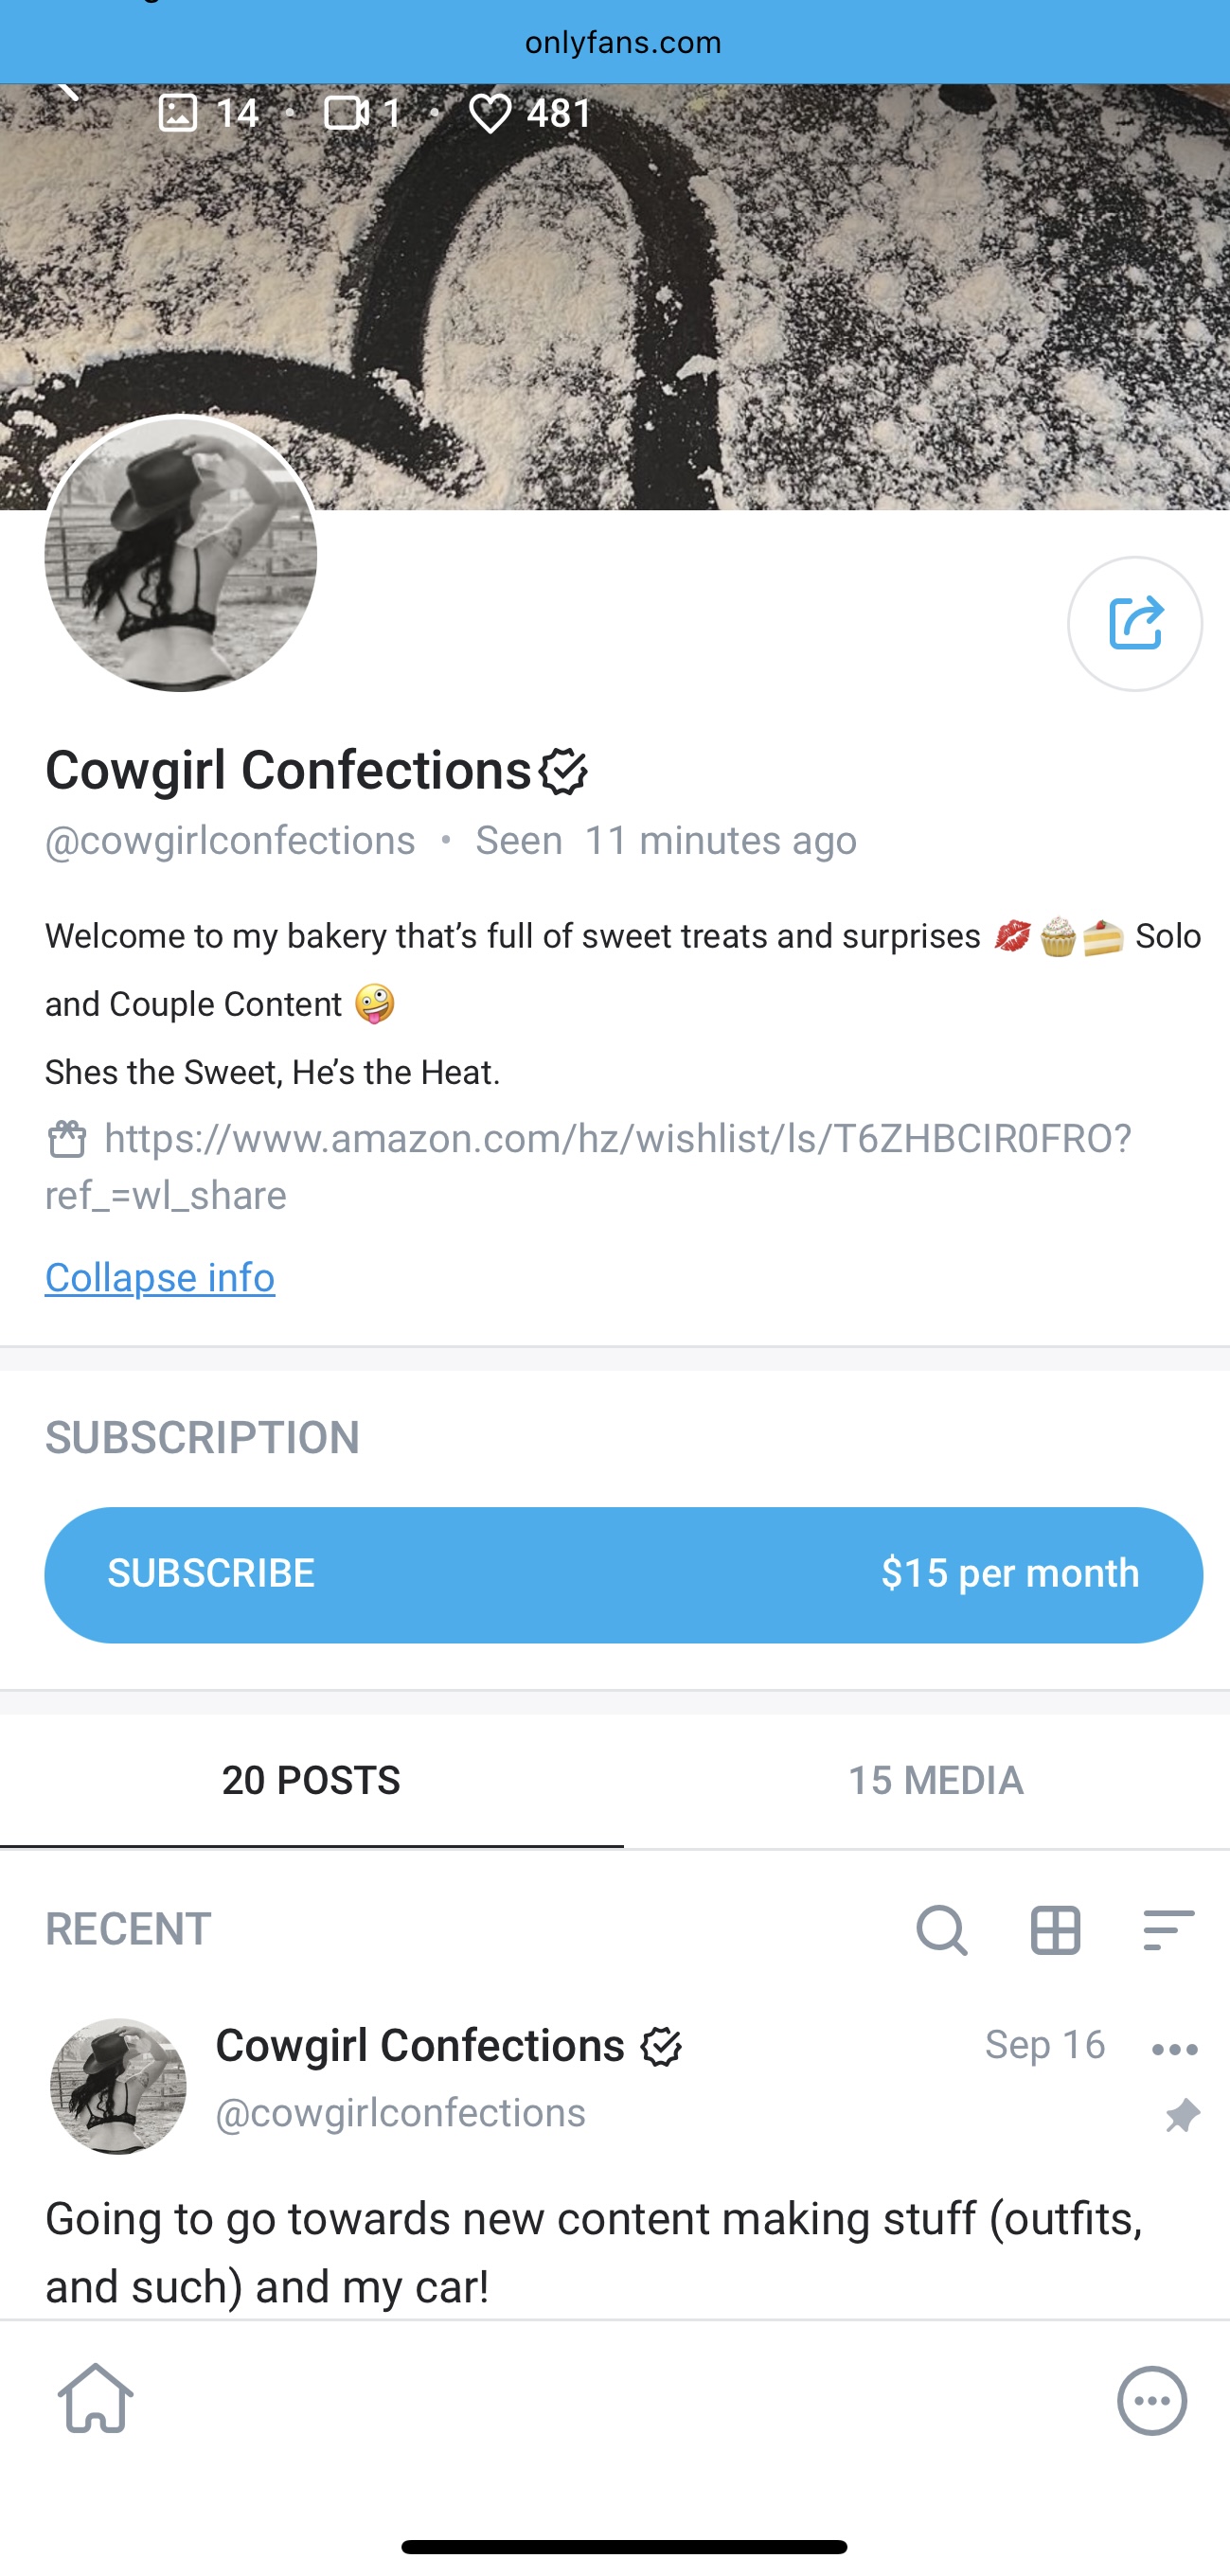Image resolution: width=1230 pixels, height=2576 pixels.
Task: Open search in recent posts
Action: 941,1929
